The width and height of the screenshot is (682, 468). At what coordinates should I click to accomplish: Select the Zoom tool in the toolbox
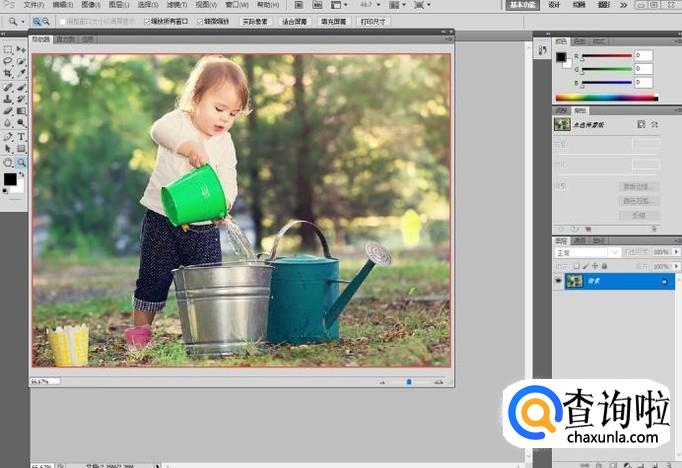click(21, 163)
